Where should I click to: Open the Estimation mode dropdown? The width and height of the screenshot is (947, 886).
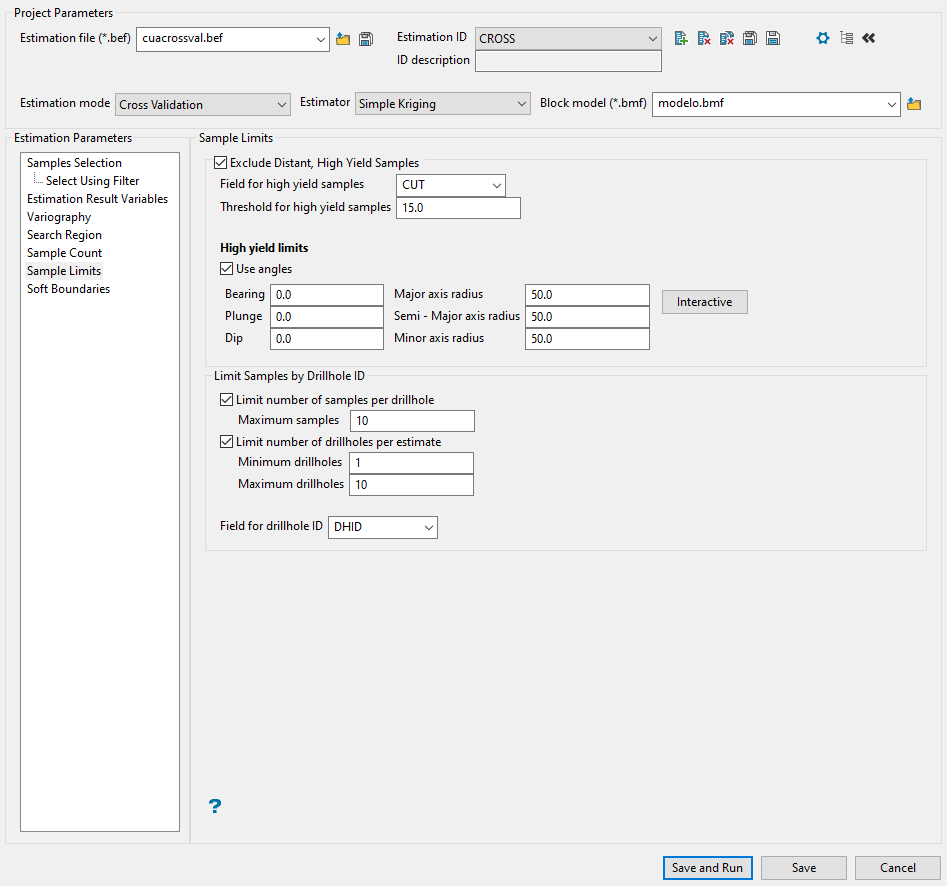coord(203,105)
